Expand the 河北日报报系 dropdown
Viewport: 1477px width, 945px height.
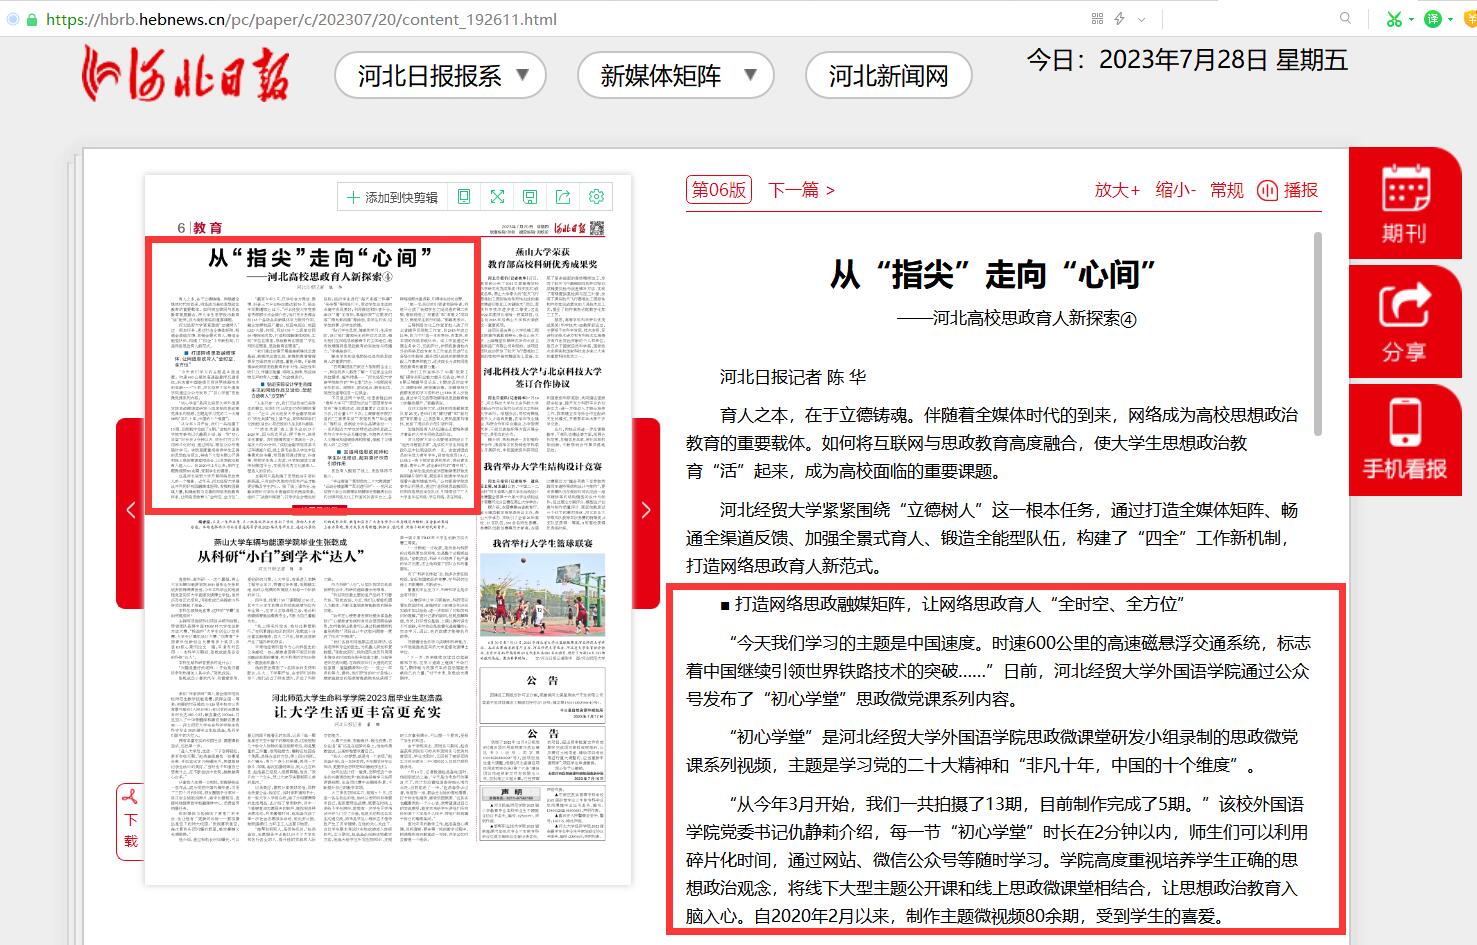tap(441, 76)
